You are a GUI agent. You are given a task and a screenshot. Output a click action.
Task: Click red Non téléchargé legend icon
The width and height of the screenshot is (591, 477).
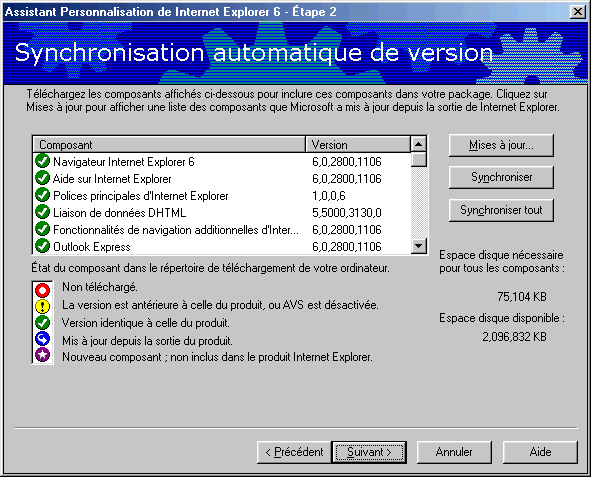click(42, 290)
